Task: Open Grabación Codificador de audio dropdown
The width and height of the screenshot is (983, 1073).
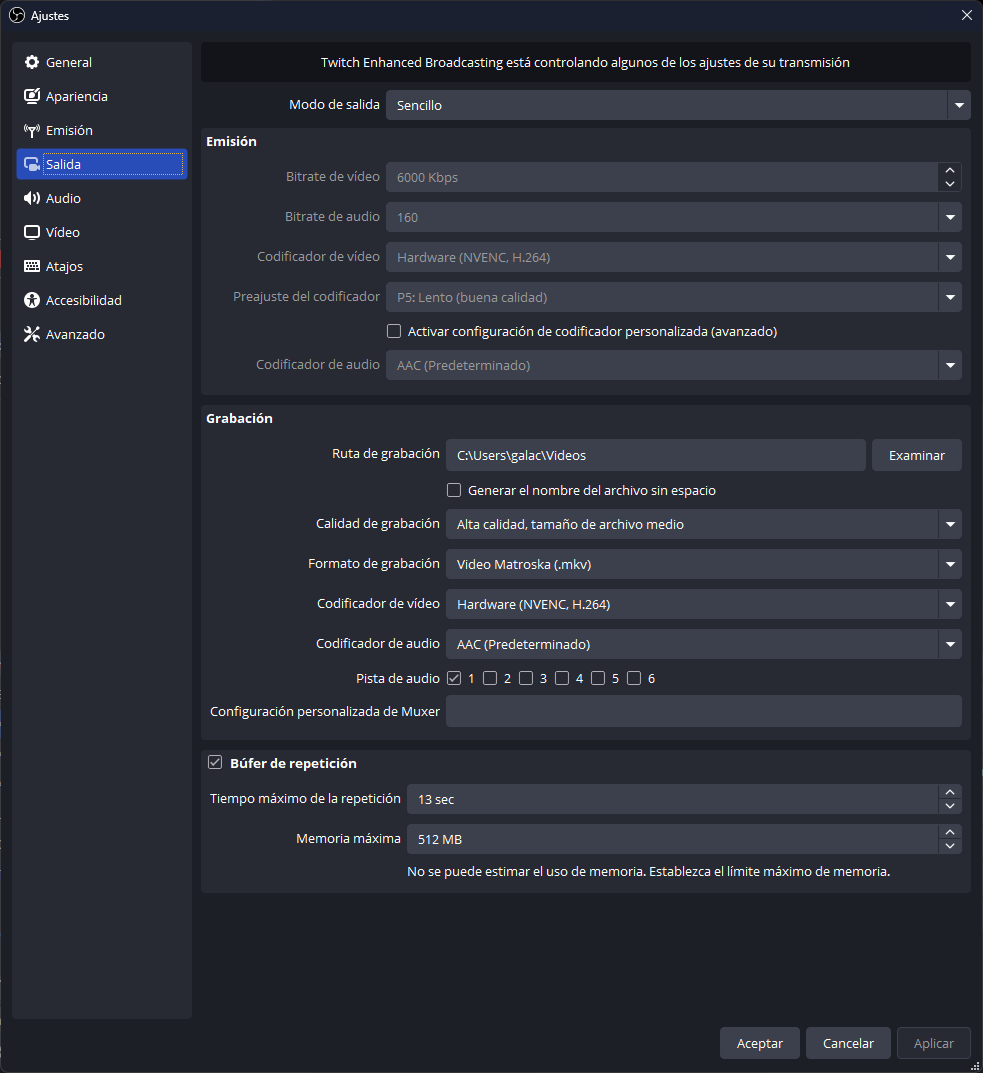Action: coord(704,644)
